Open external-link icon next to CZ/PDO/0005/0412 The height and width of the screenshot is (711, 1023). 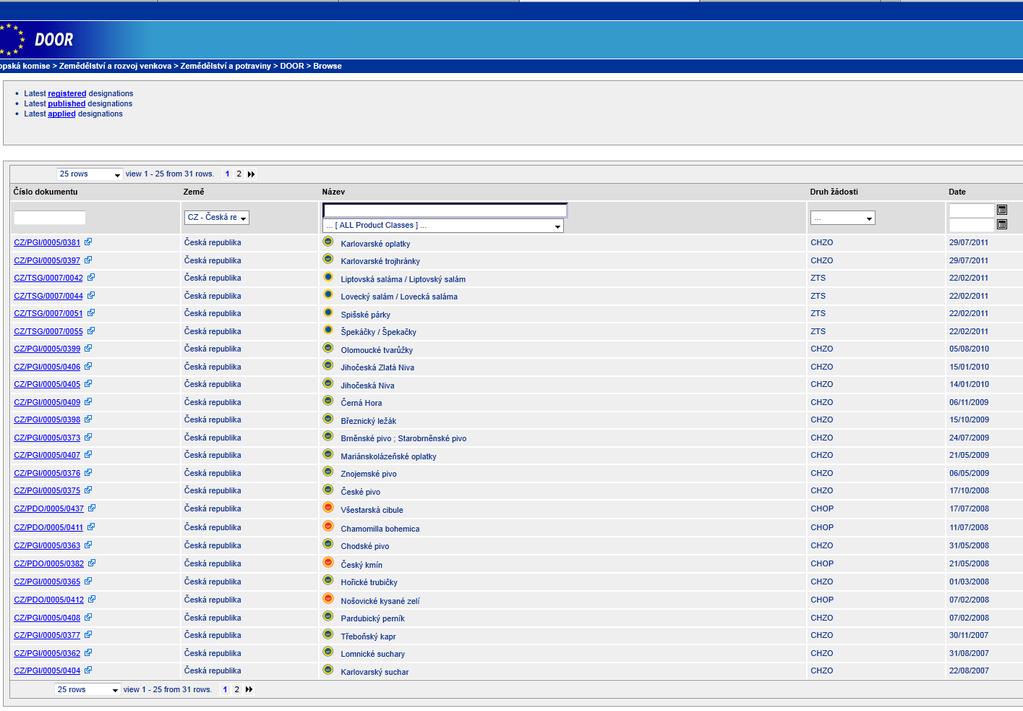(92, 599)
